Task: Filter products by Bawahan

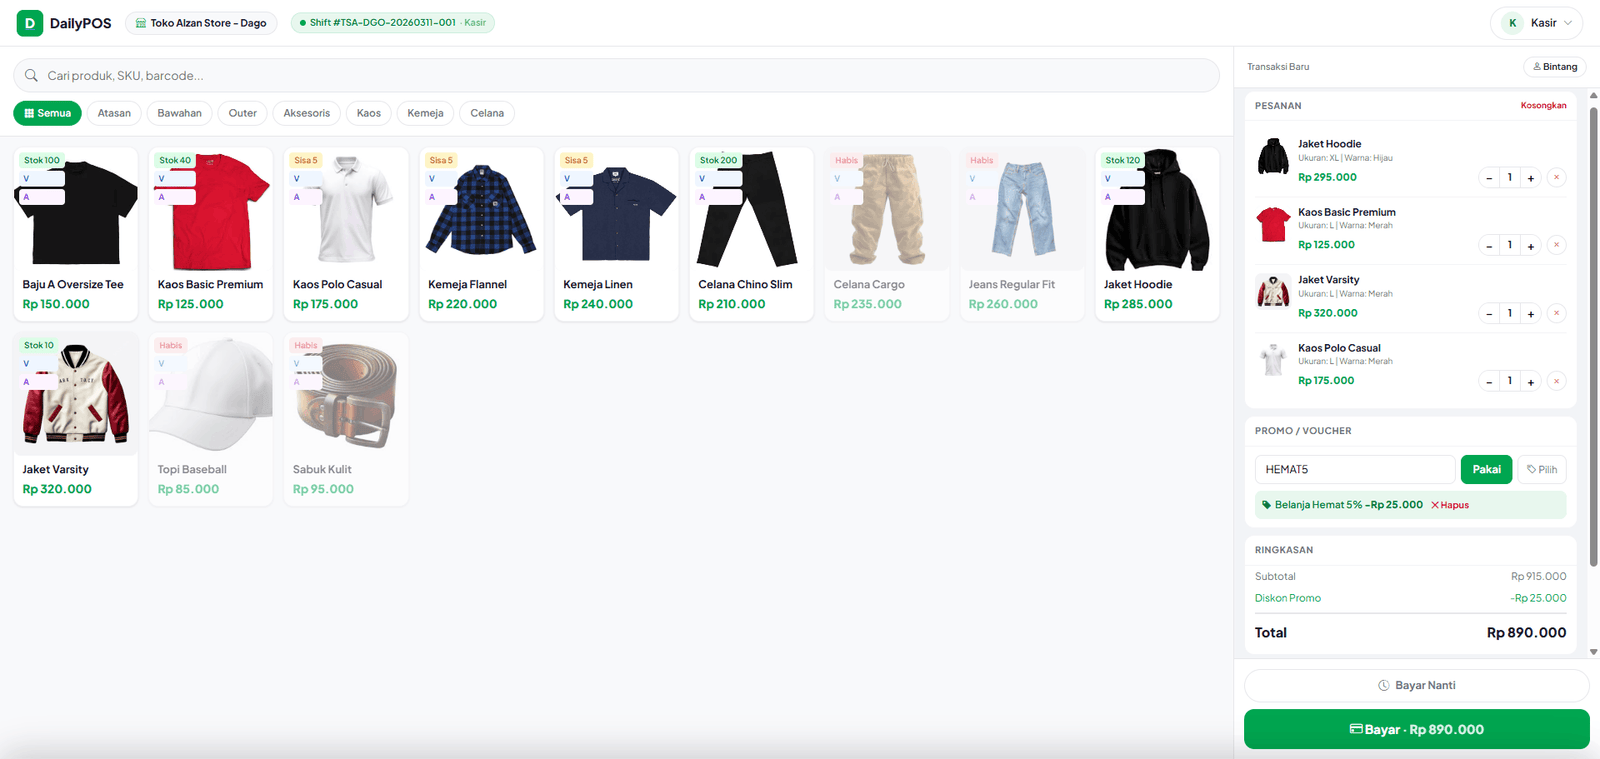Action: click(x=179, y=113)
